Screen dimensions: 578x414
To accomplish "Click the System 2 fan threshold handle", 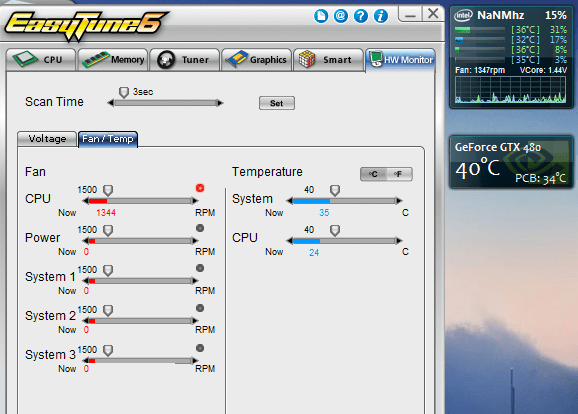I will pyautogui.click(x=108, y=310).
